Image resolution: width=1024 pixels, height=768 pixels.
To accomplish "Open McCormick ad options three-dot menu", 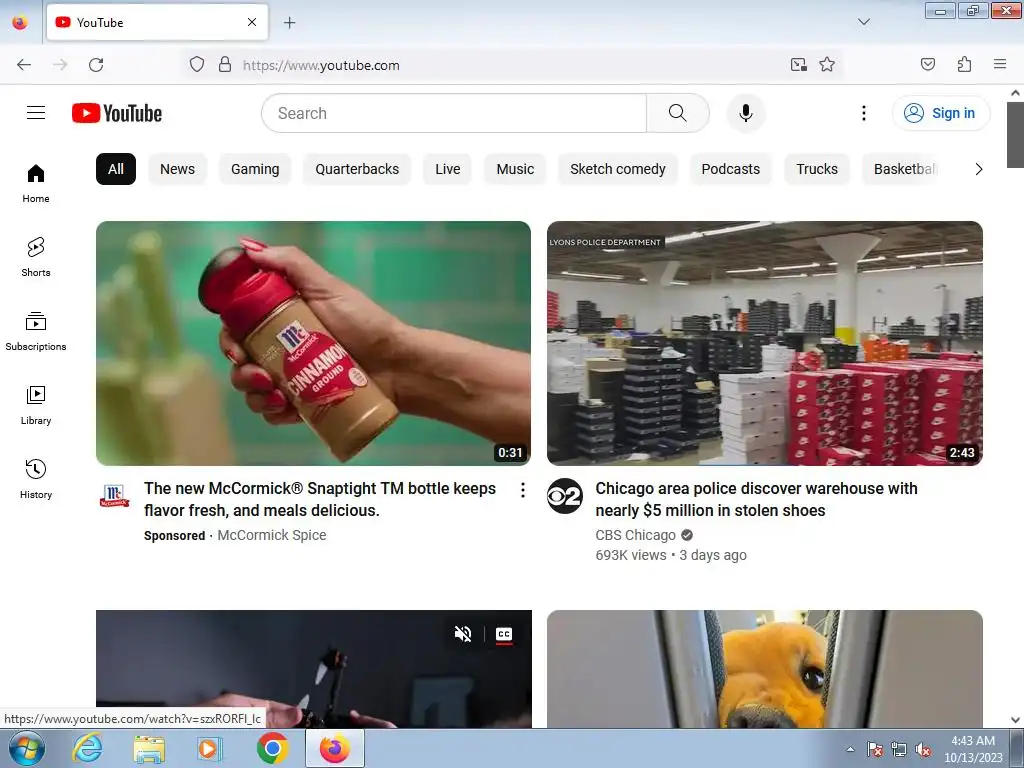I will click(522, 490).
